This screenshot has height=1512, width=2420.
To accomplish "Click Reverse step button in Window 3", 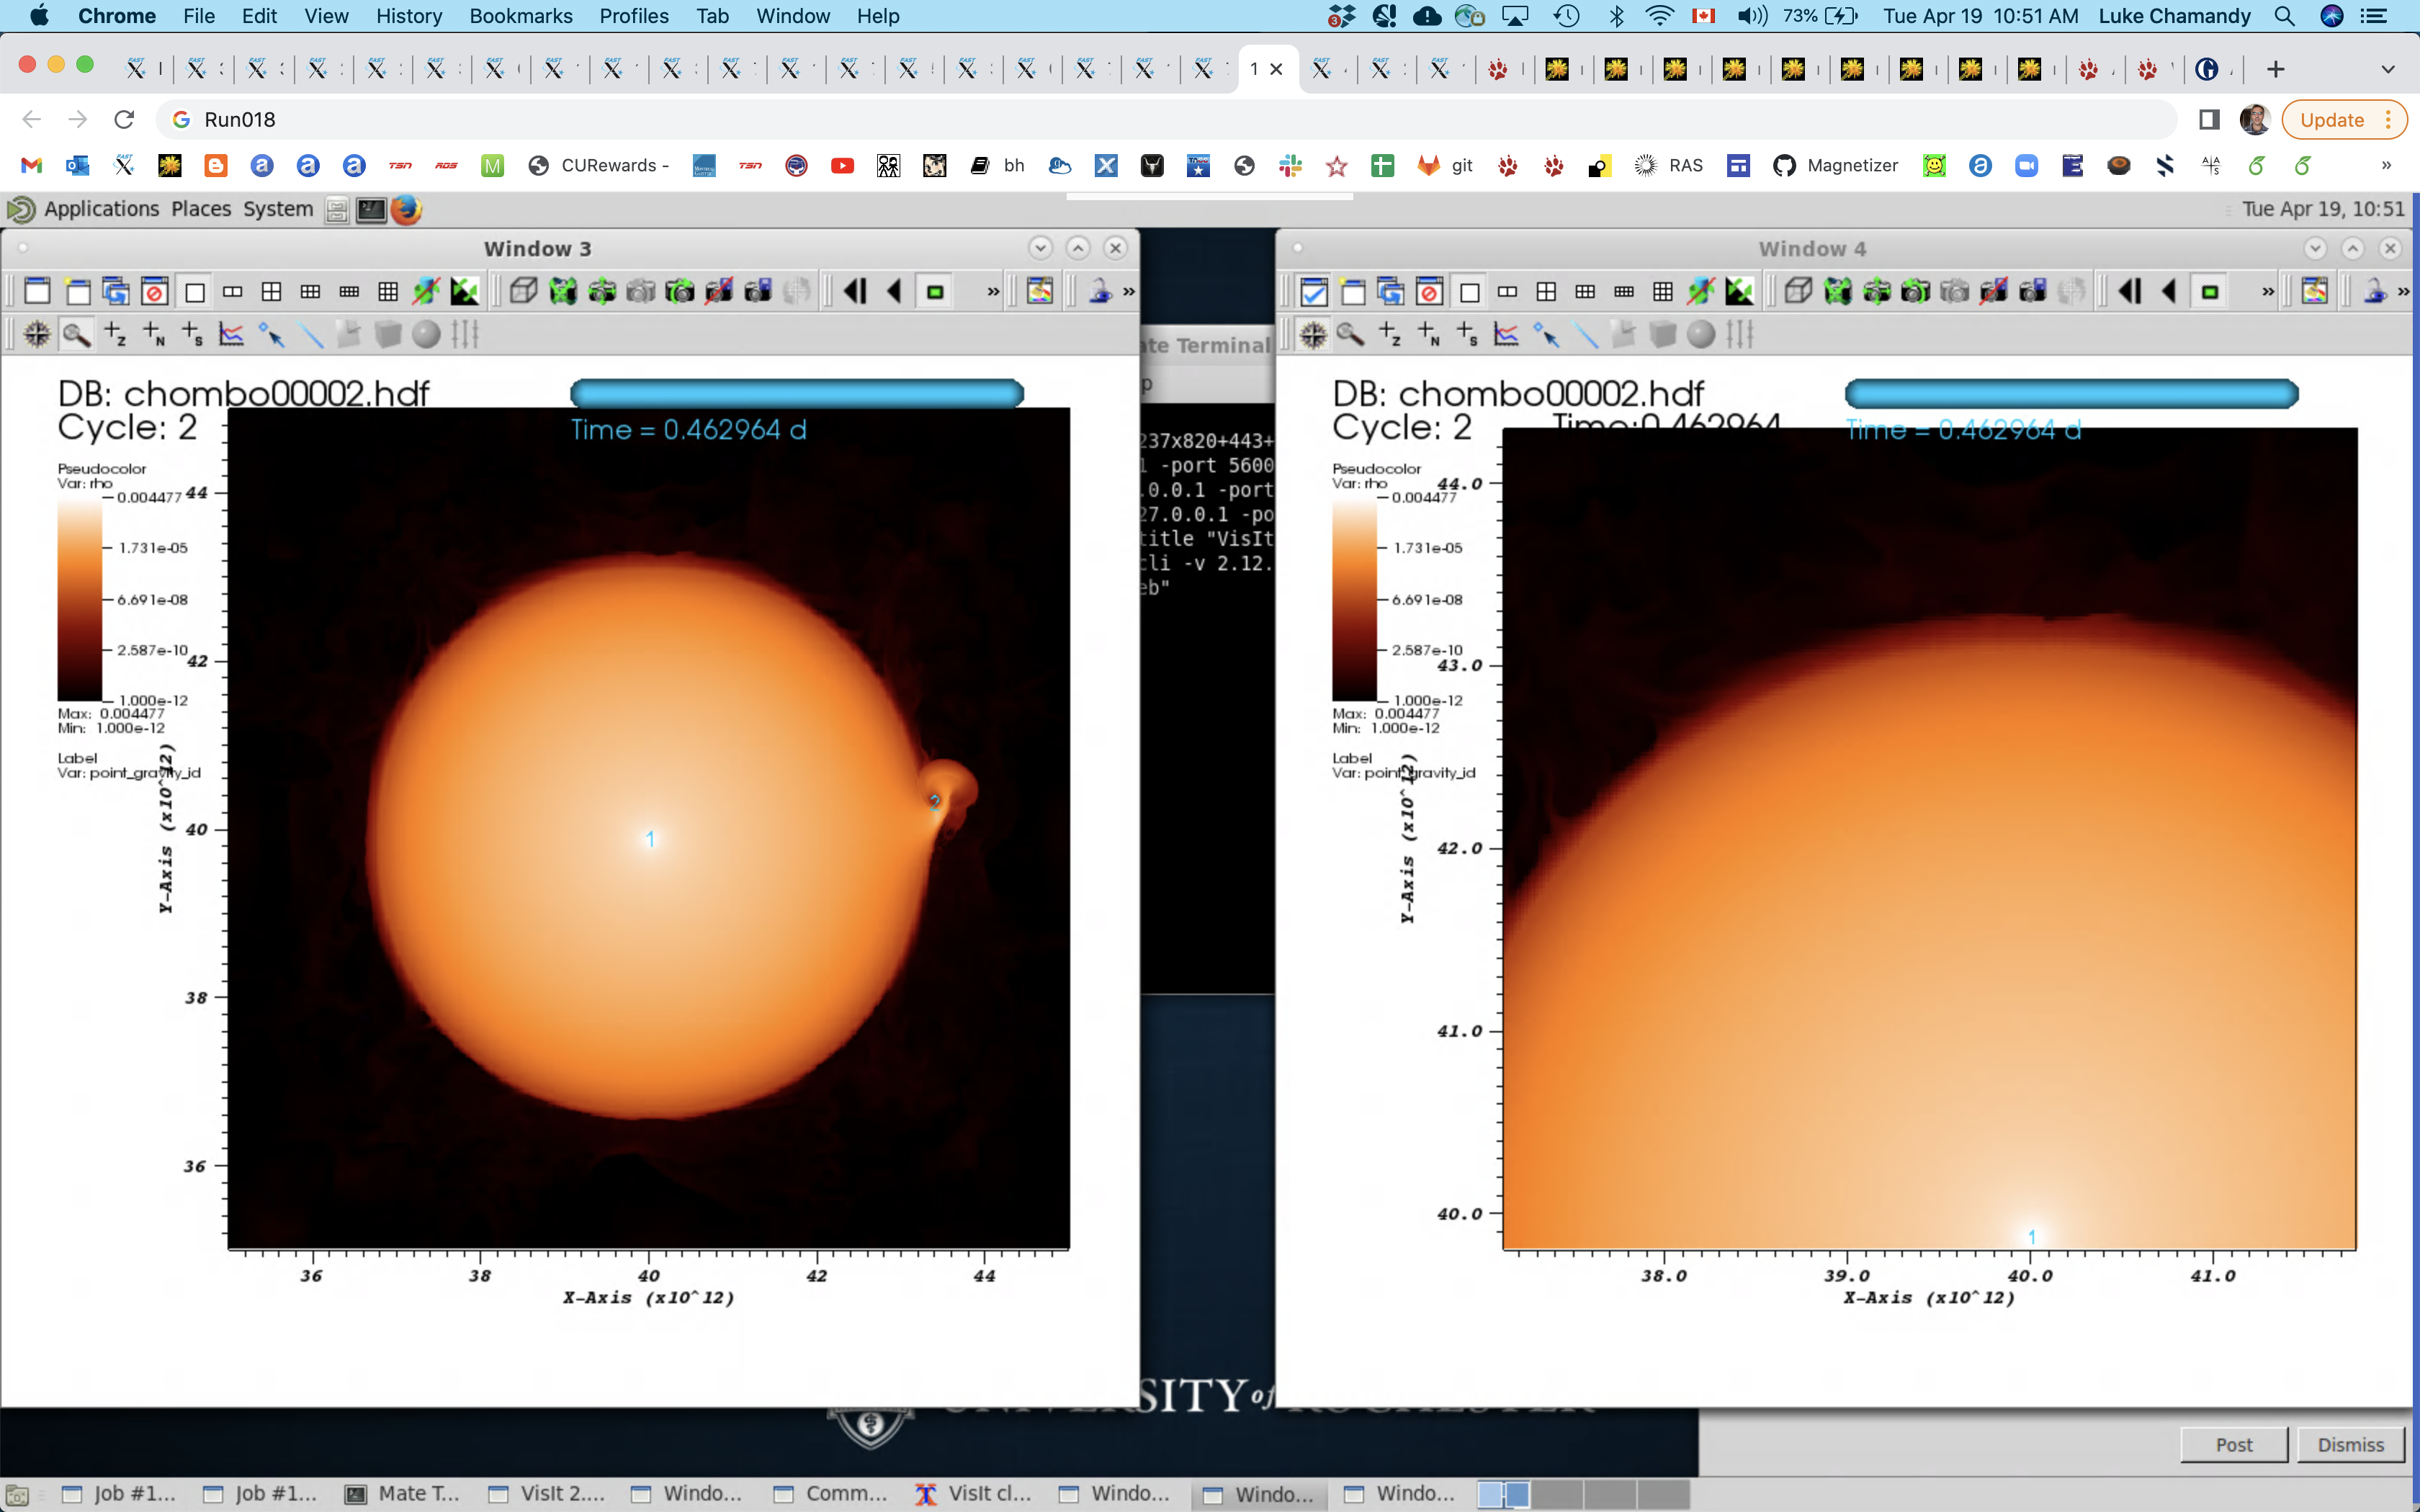I will pyautogui.click(x=855, y=292).
